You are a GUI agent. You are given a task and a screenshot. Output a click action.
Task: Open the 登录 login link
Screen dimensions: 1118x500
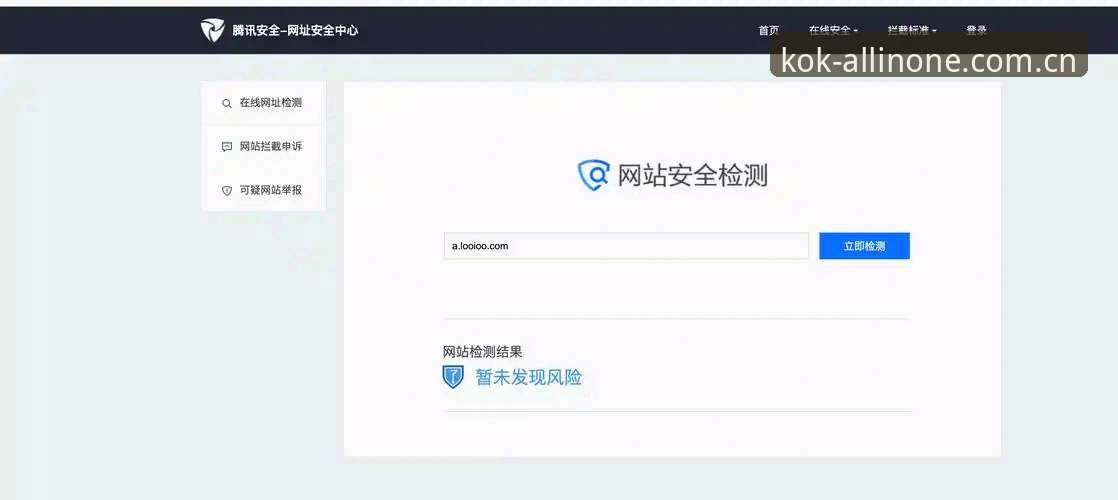pyautogui.click(x=976, y=31)
